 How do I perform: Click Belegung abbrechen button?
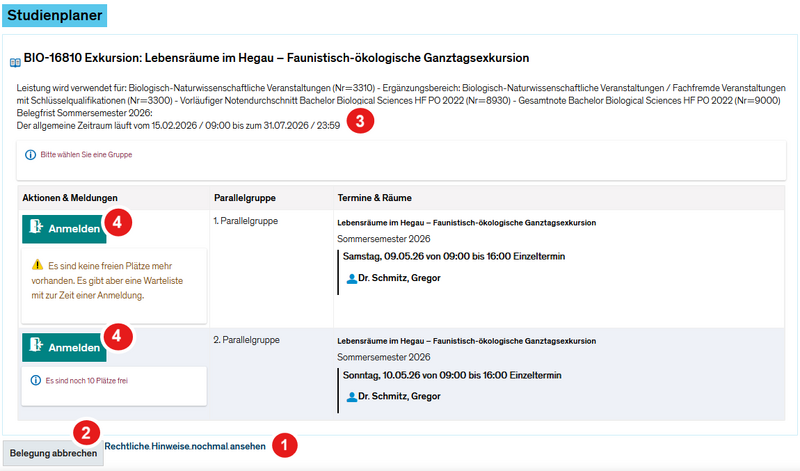[x=53, y=453]
